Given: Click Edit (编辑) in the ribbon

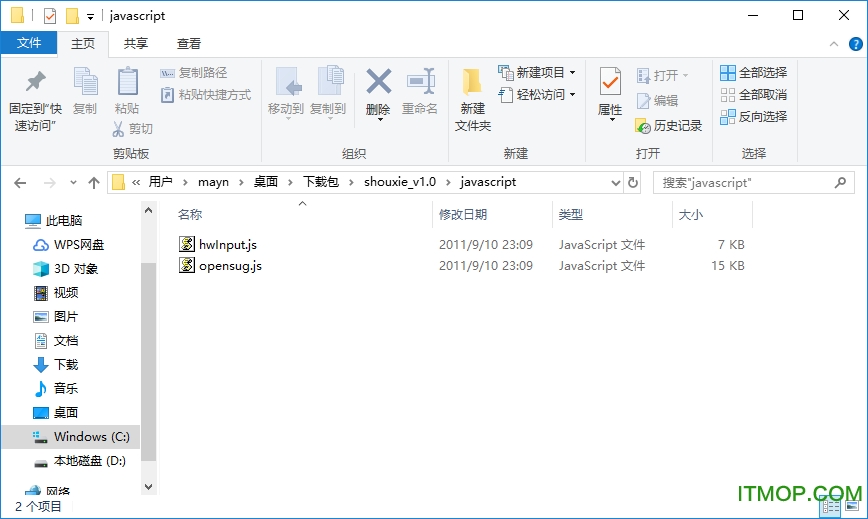Looking at the screenshot, I should tap(658, 101).
